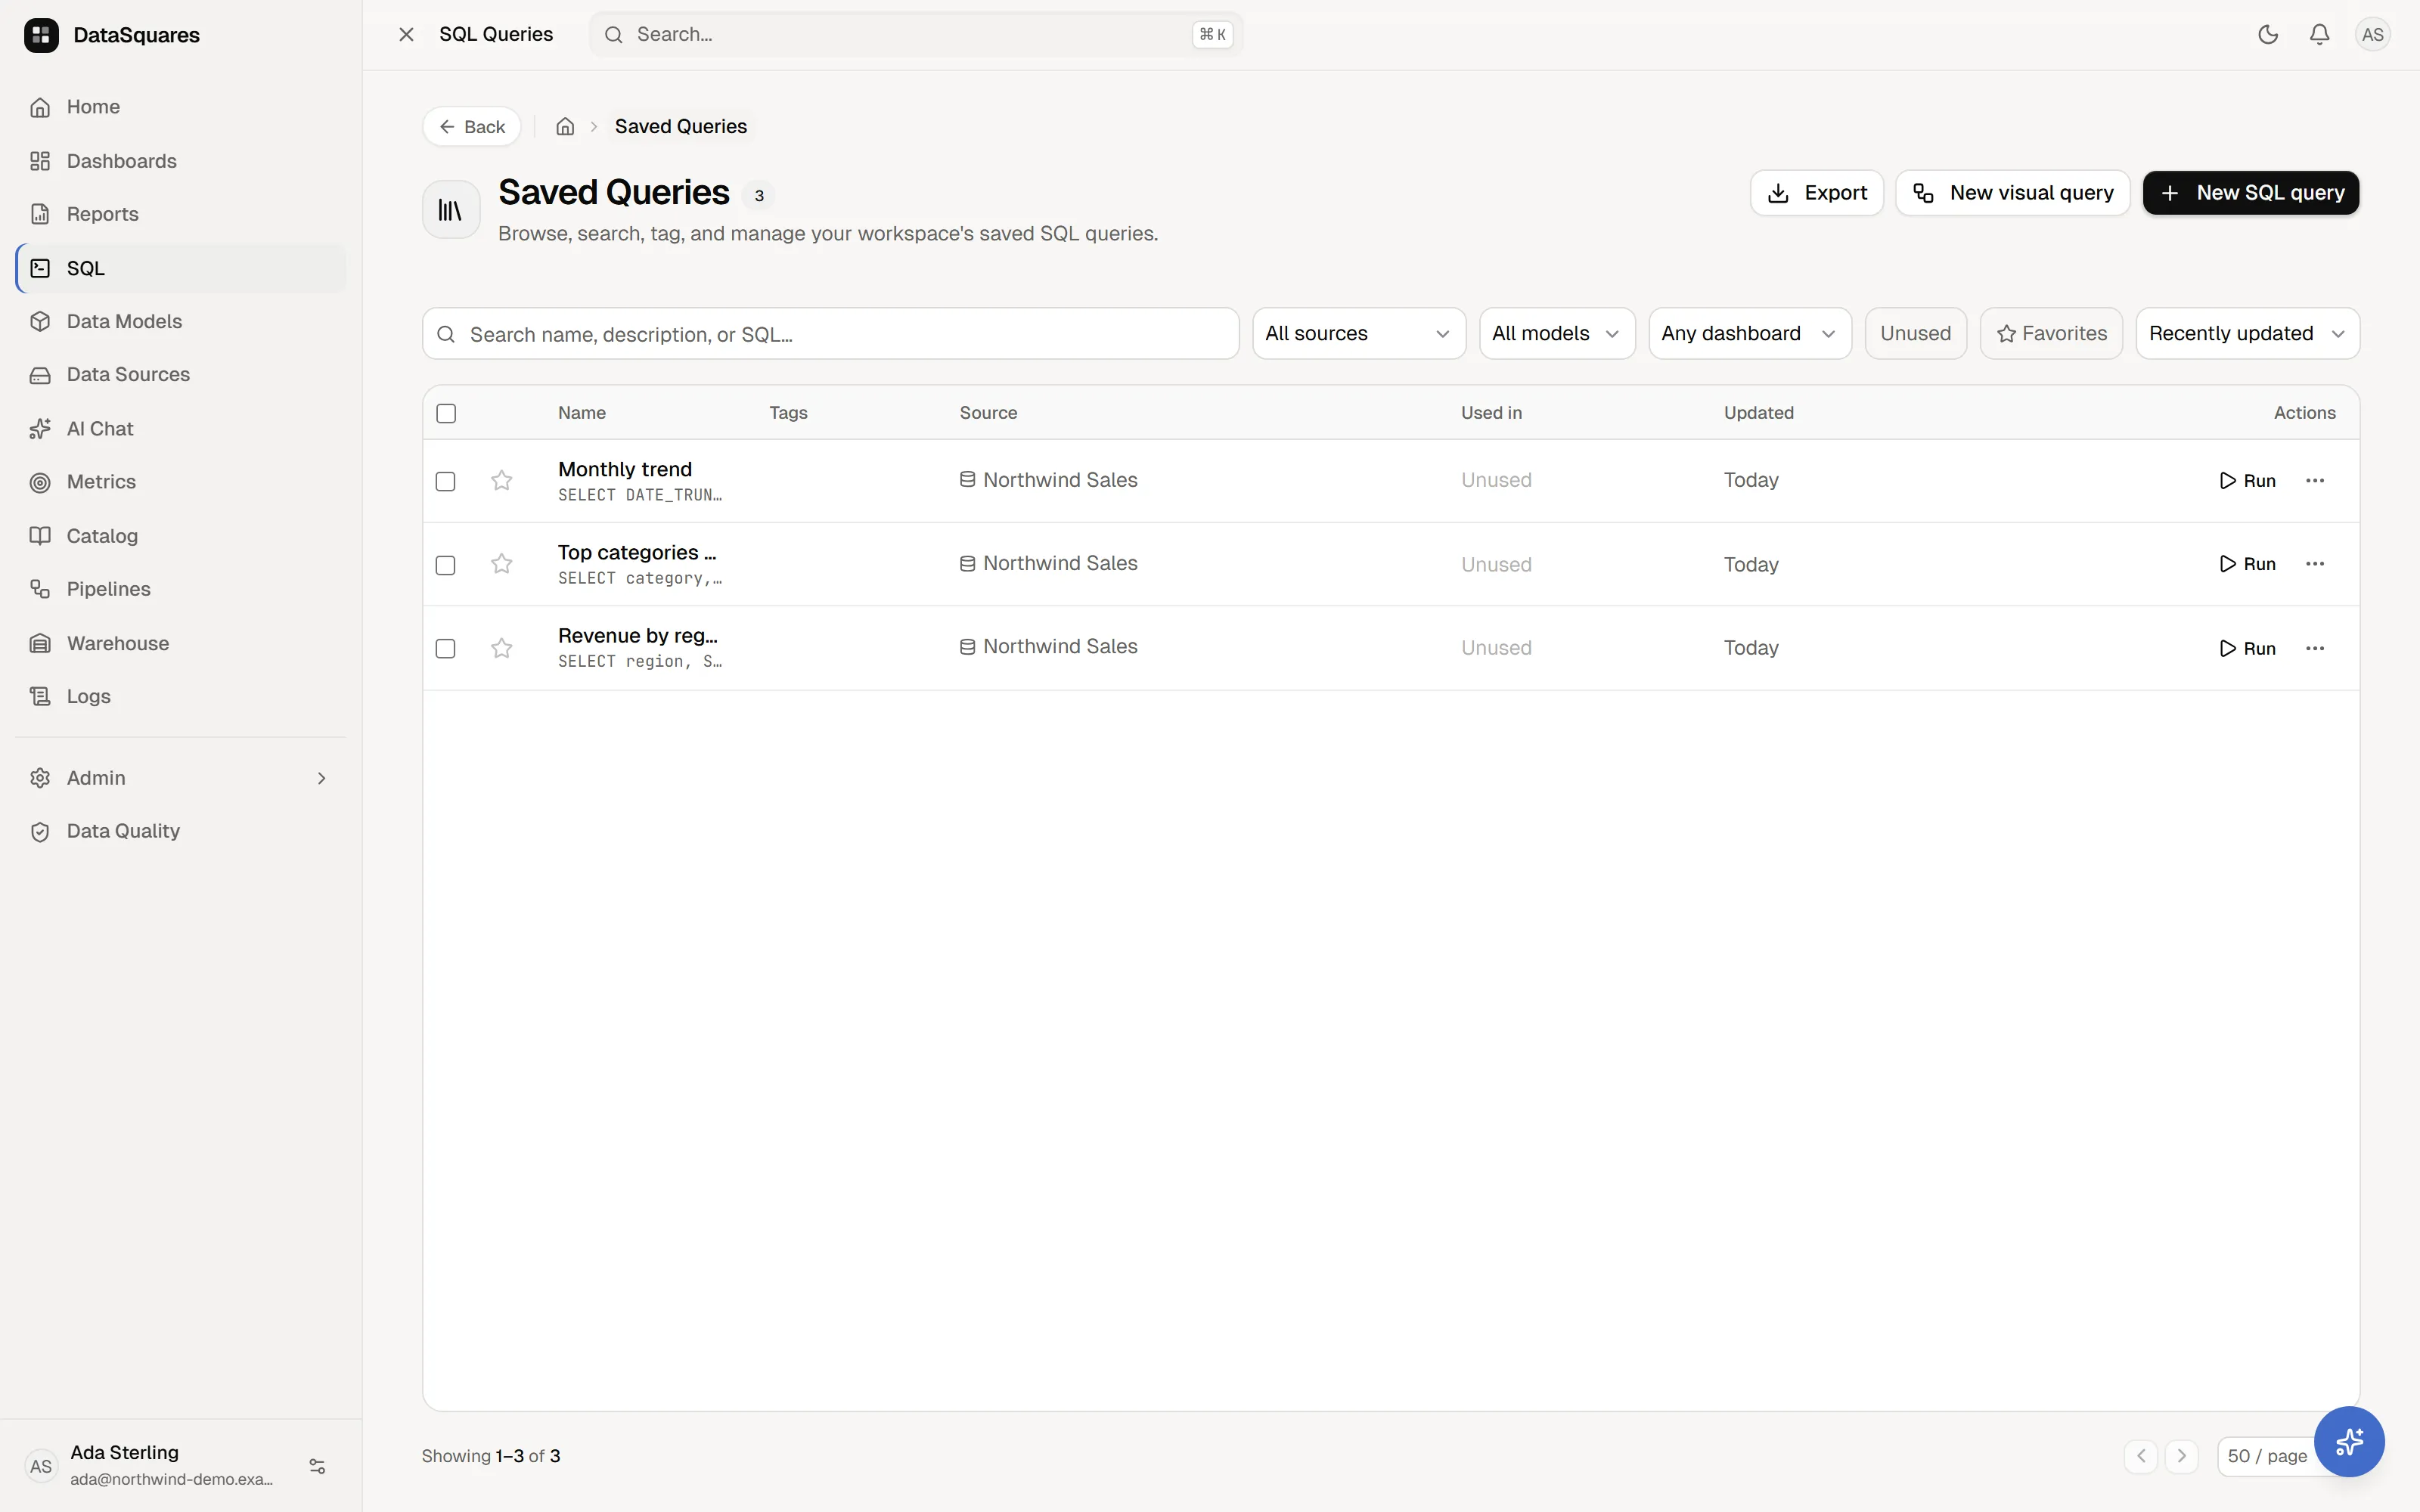Click New visual query button
This screenshot has height=1512, width=2420.
pyautogui.click(x=2012, y=193)
